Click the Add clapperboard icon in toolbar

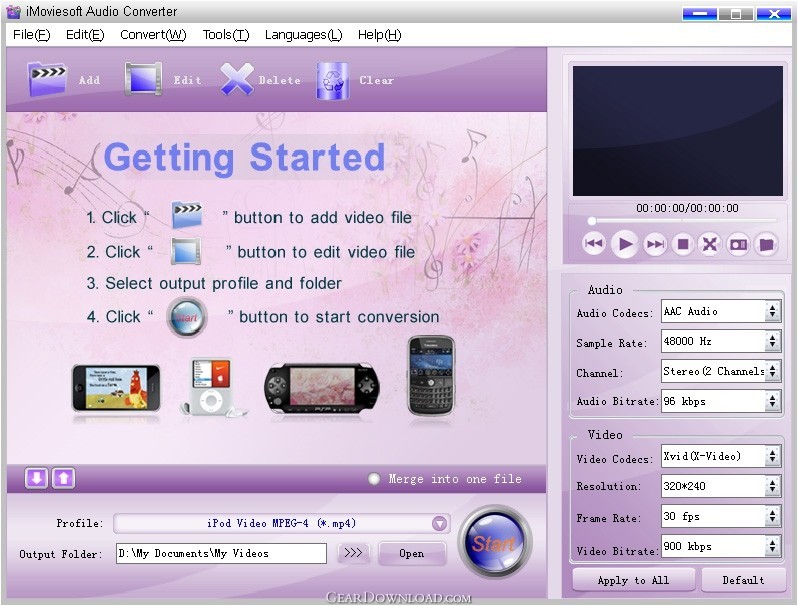pos(47,79)
